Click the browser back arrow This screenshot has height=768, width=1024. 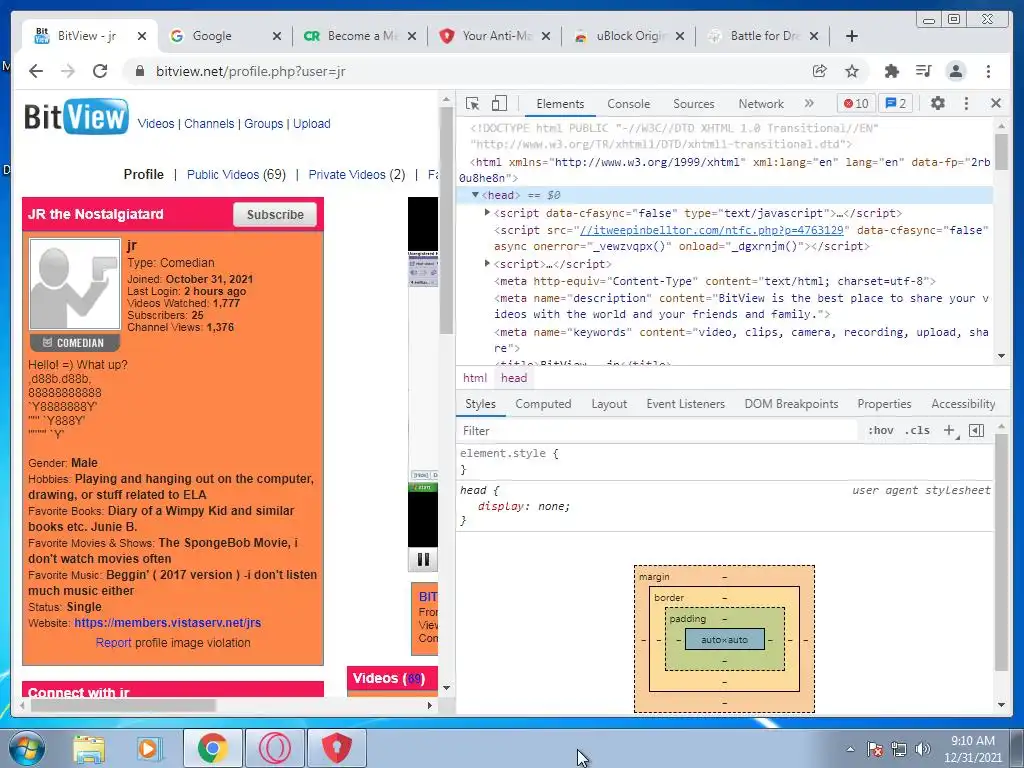coord(36,71)
